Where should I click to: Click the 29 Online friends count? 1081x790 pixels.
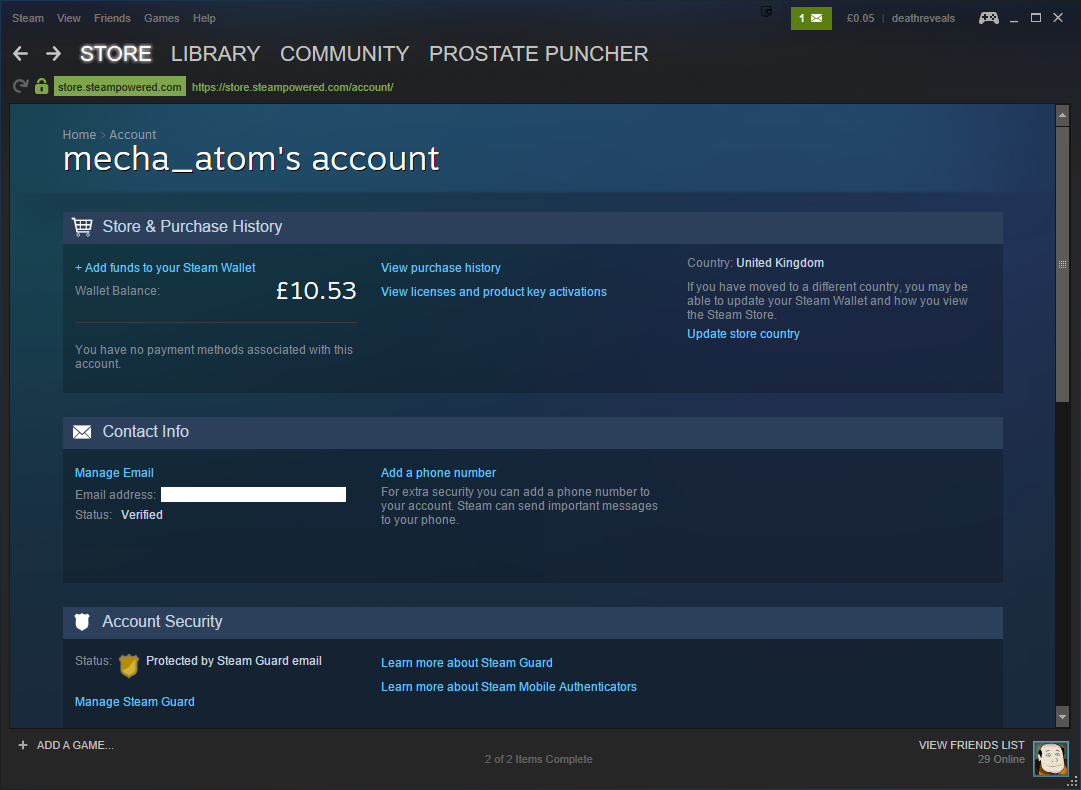pos(1001,760)
